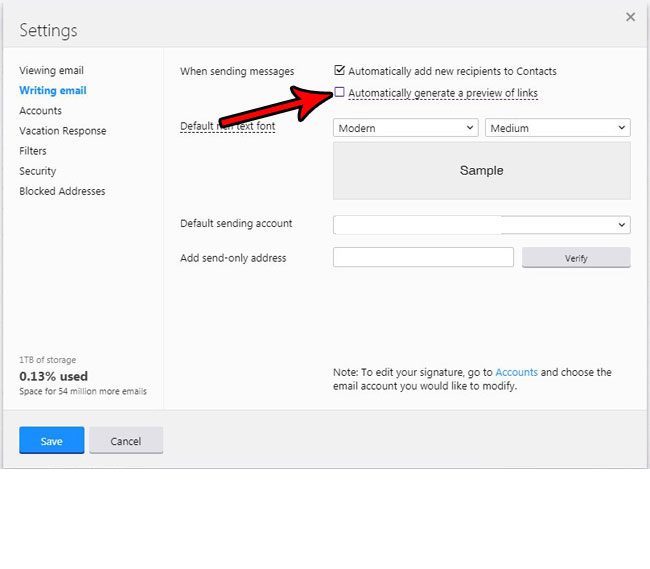Click the Add send-only address field

tap(423, 258)
